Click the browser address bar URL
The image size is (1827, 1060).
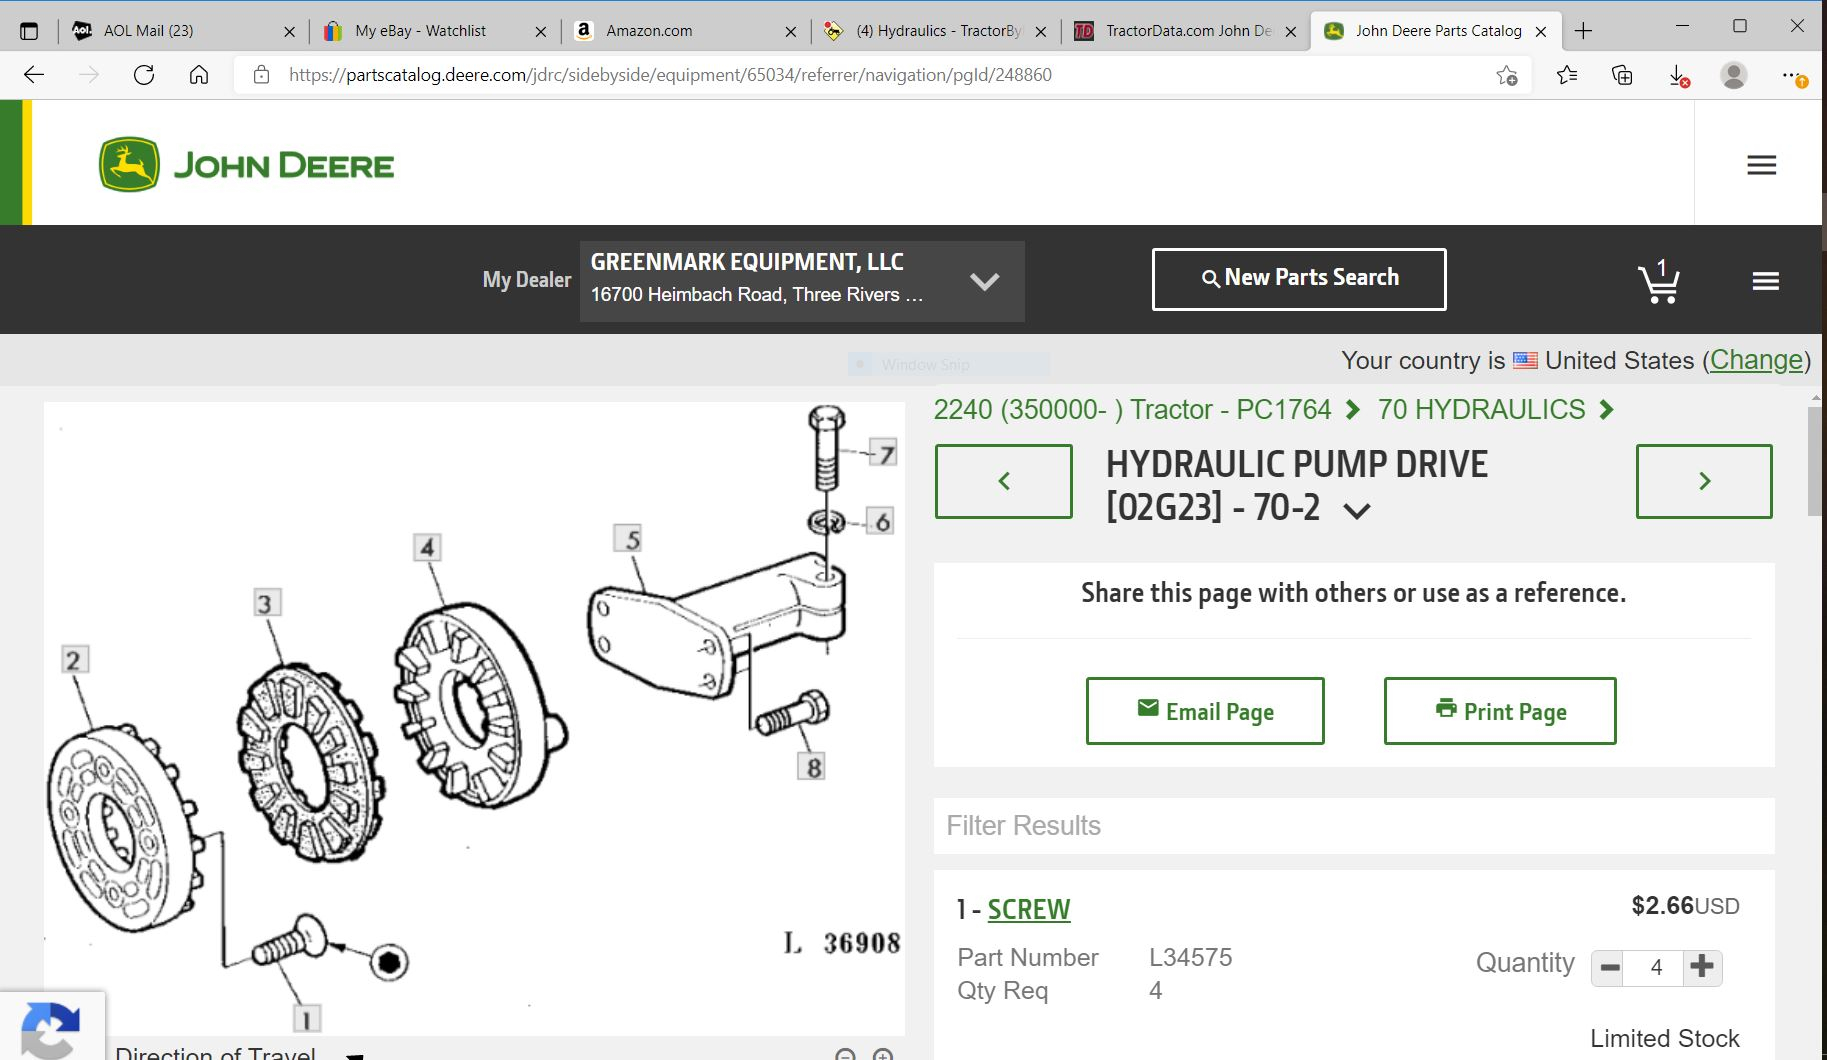tap(670, 75)
